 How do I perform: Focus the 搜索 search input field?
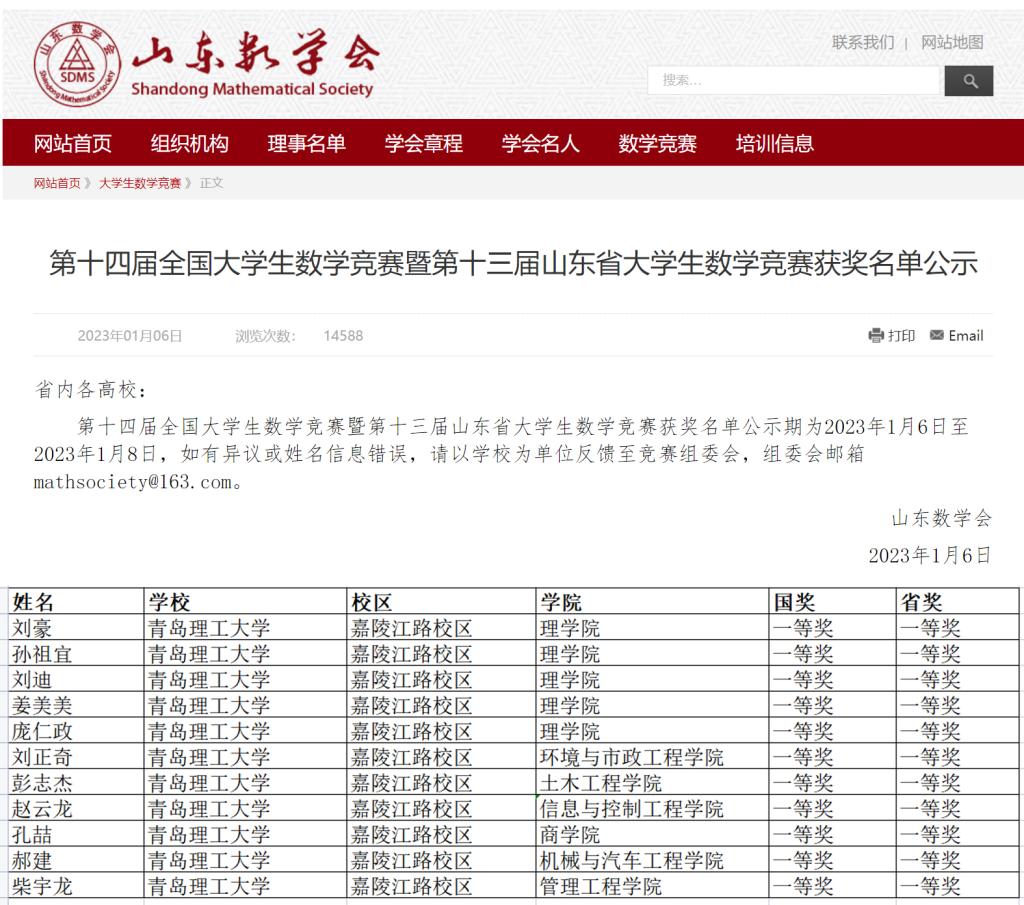coord(793,80)
